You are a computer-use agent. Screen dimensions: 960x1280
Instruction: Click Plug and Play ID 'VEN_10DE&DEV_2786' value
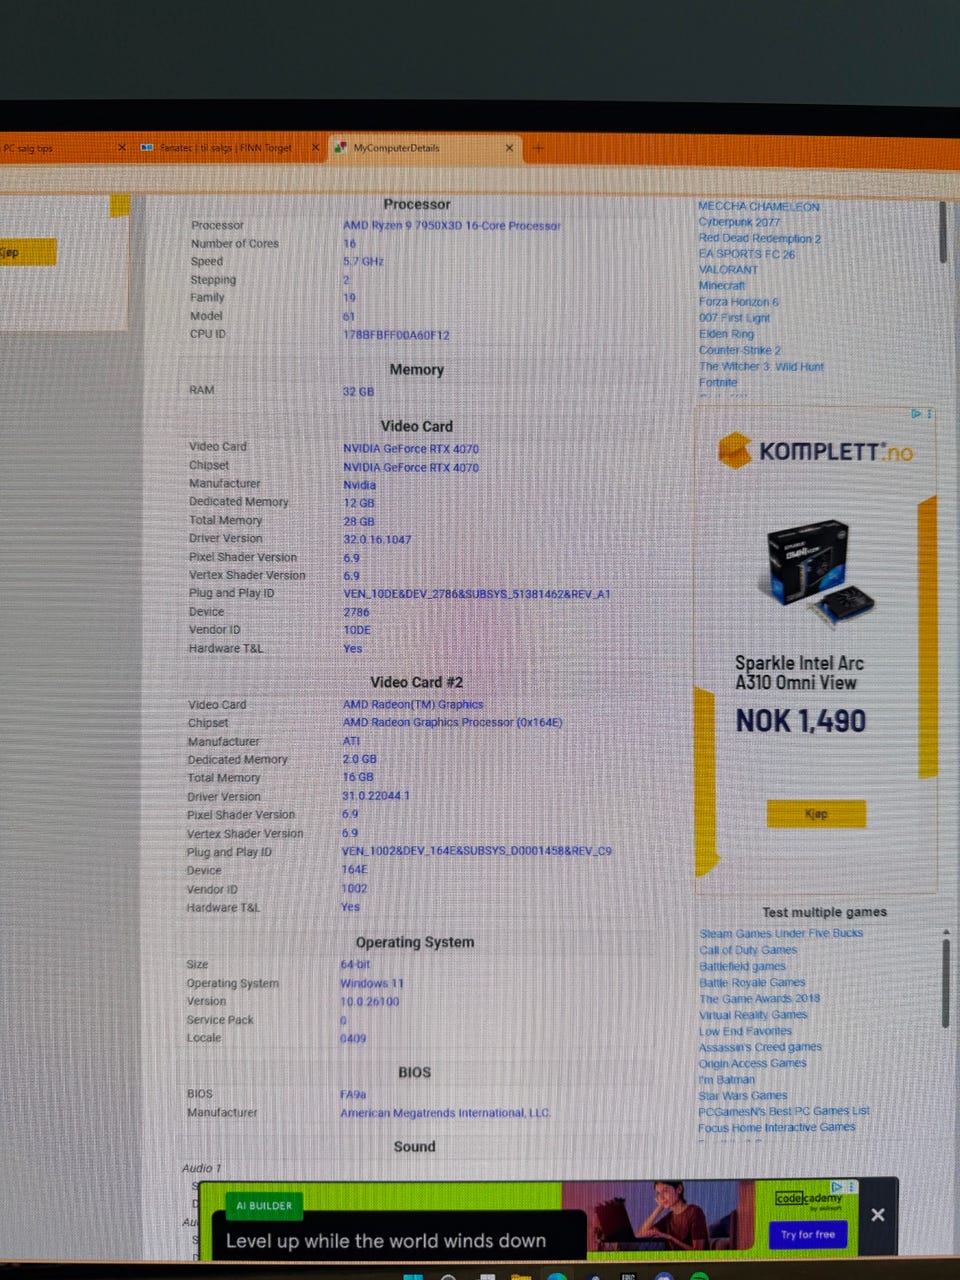476,593
